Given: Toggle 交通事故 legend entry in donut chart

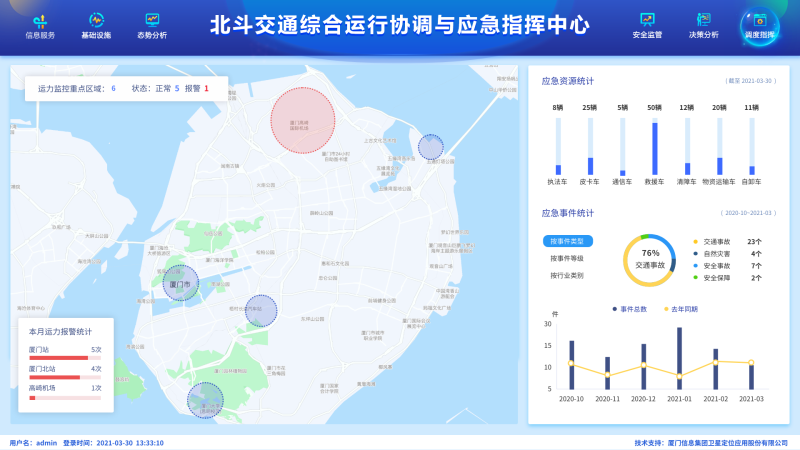Looking at the screenshot, I should pos(715,241).
